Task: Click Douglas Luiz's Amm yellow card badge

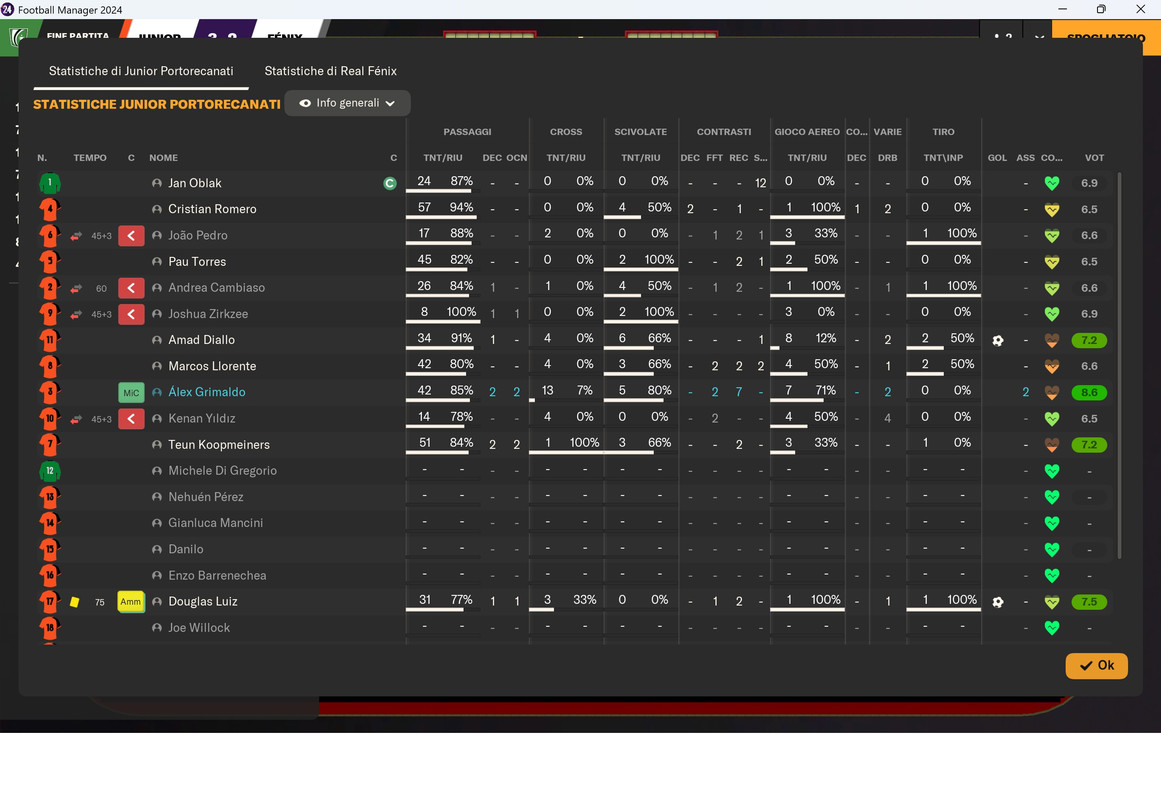Action: (131, 601)
